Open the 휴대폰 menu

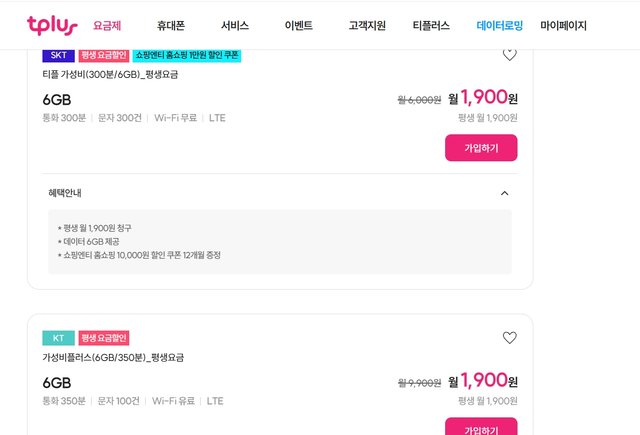pos(171,26)
